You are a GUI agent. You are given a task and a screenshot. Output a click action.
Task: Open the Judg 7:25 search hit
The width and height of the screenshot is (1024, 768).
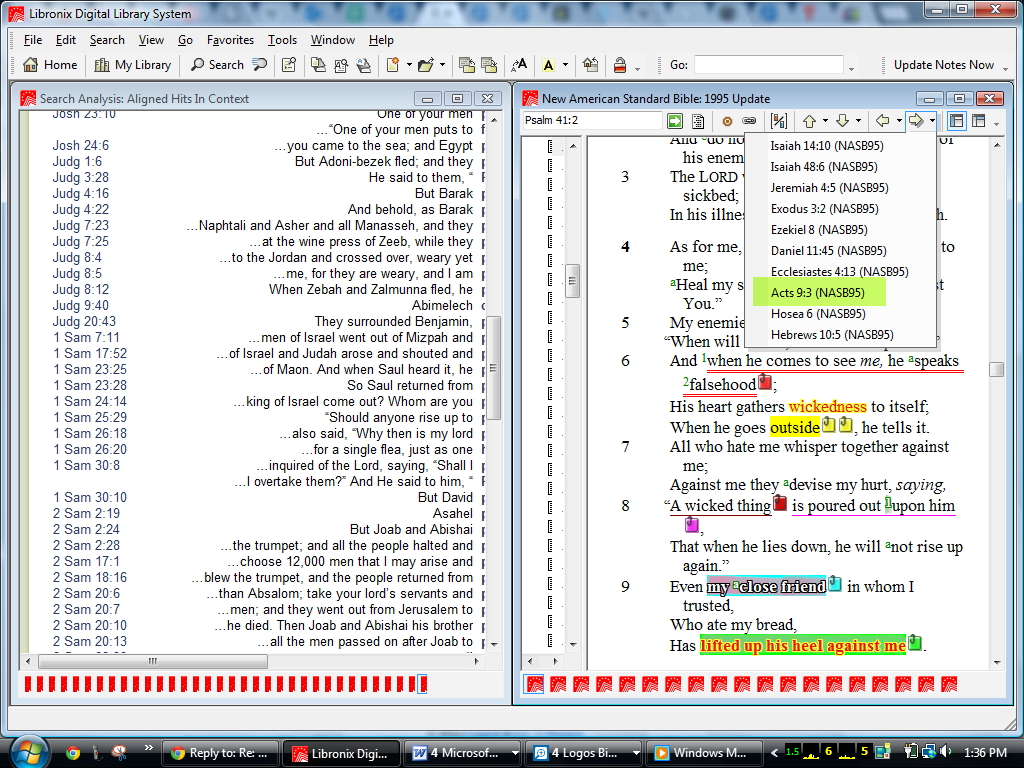point(81,242)
